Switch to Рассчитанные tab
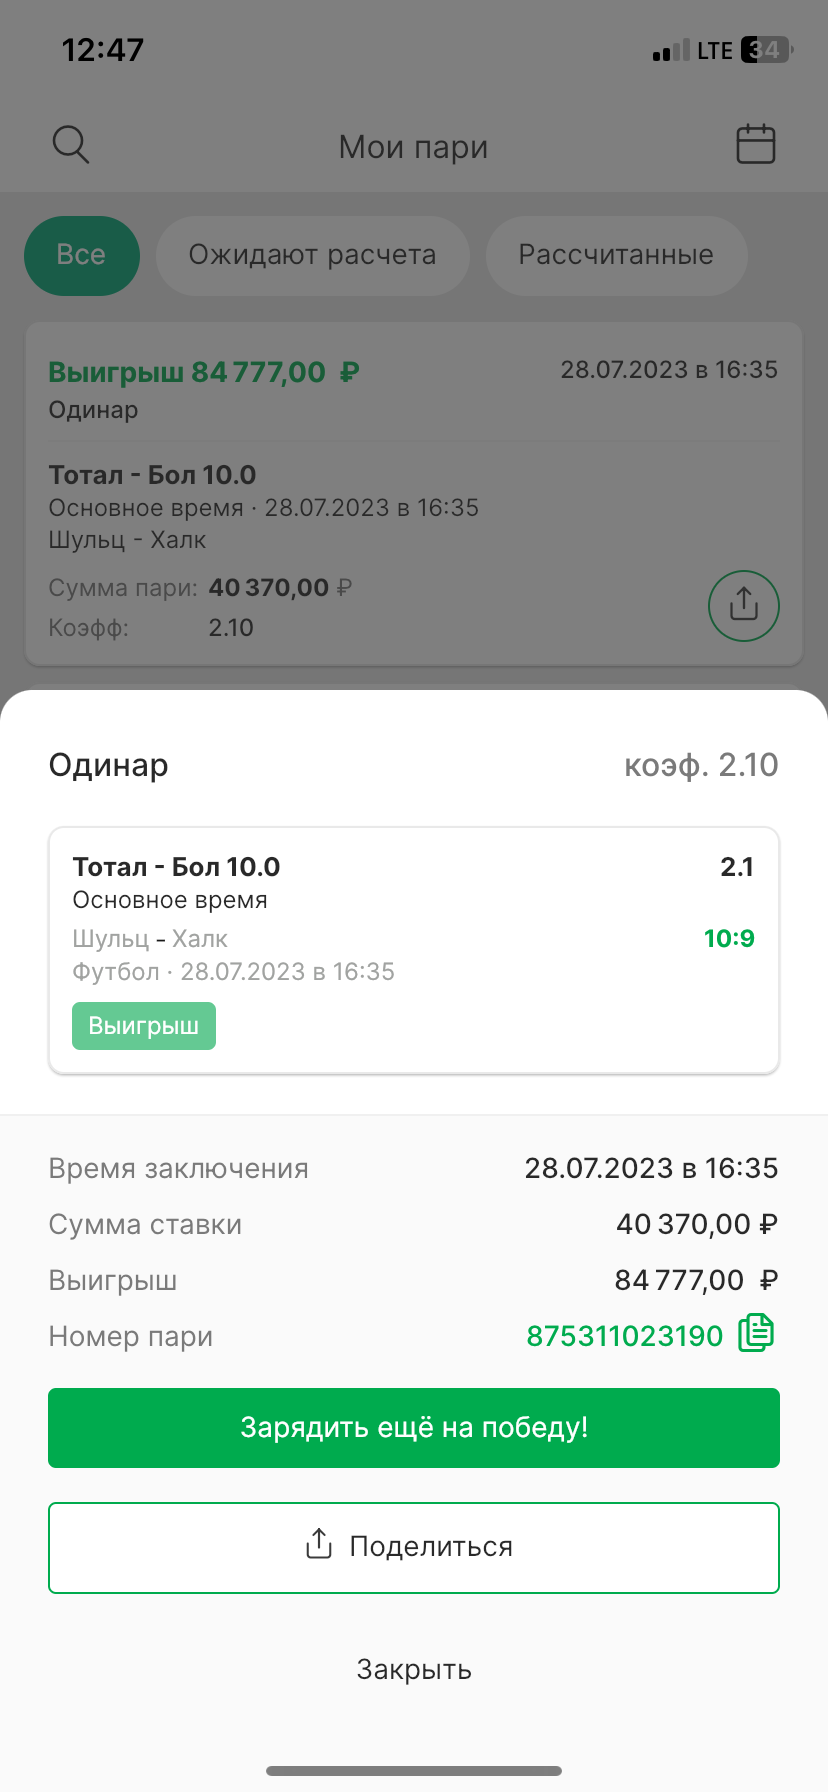The height and width of the screenshot is (1792, 828). pyautogui.click(x=616, y=255)
